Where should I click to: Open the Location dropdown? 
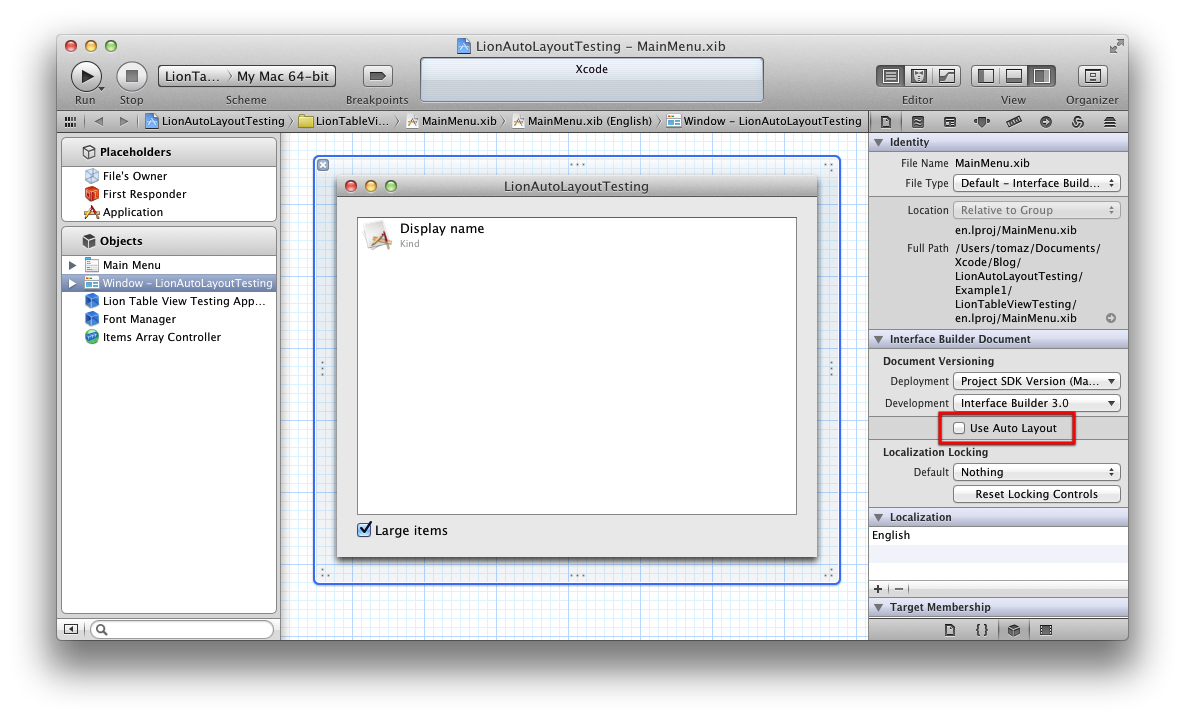pyautogui.click(x=1036, y=210)
